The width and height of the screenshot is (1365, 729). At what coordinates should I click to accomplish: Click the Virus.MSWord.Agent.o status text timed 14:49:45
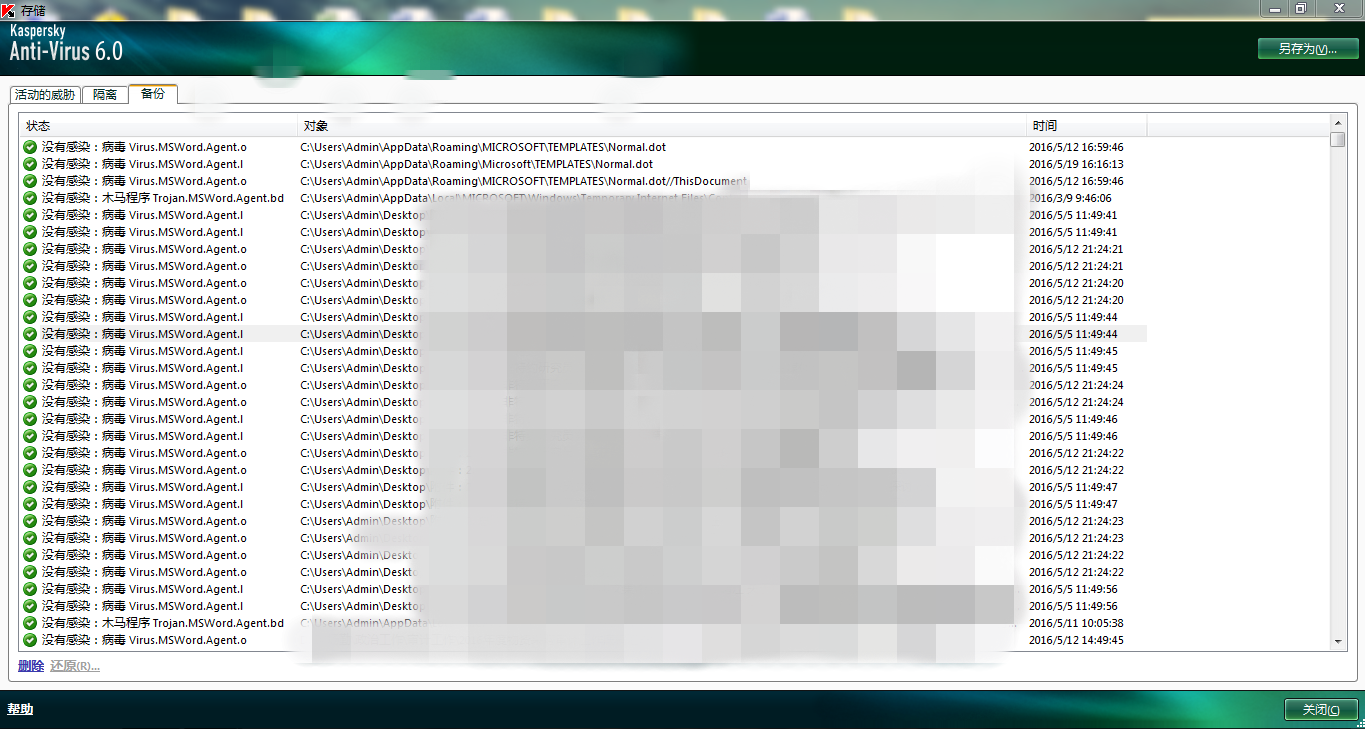144,640
